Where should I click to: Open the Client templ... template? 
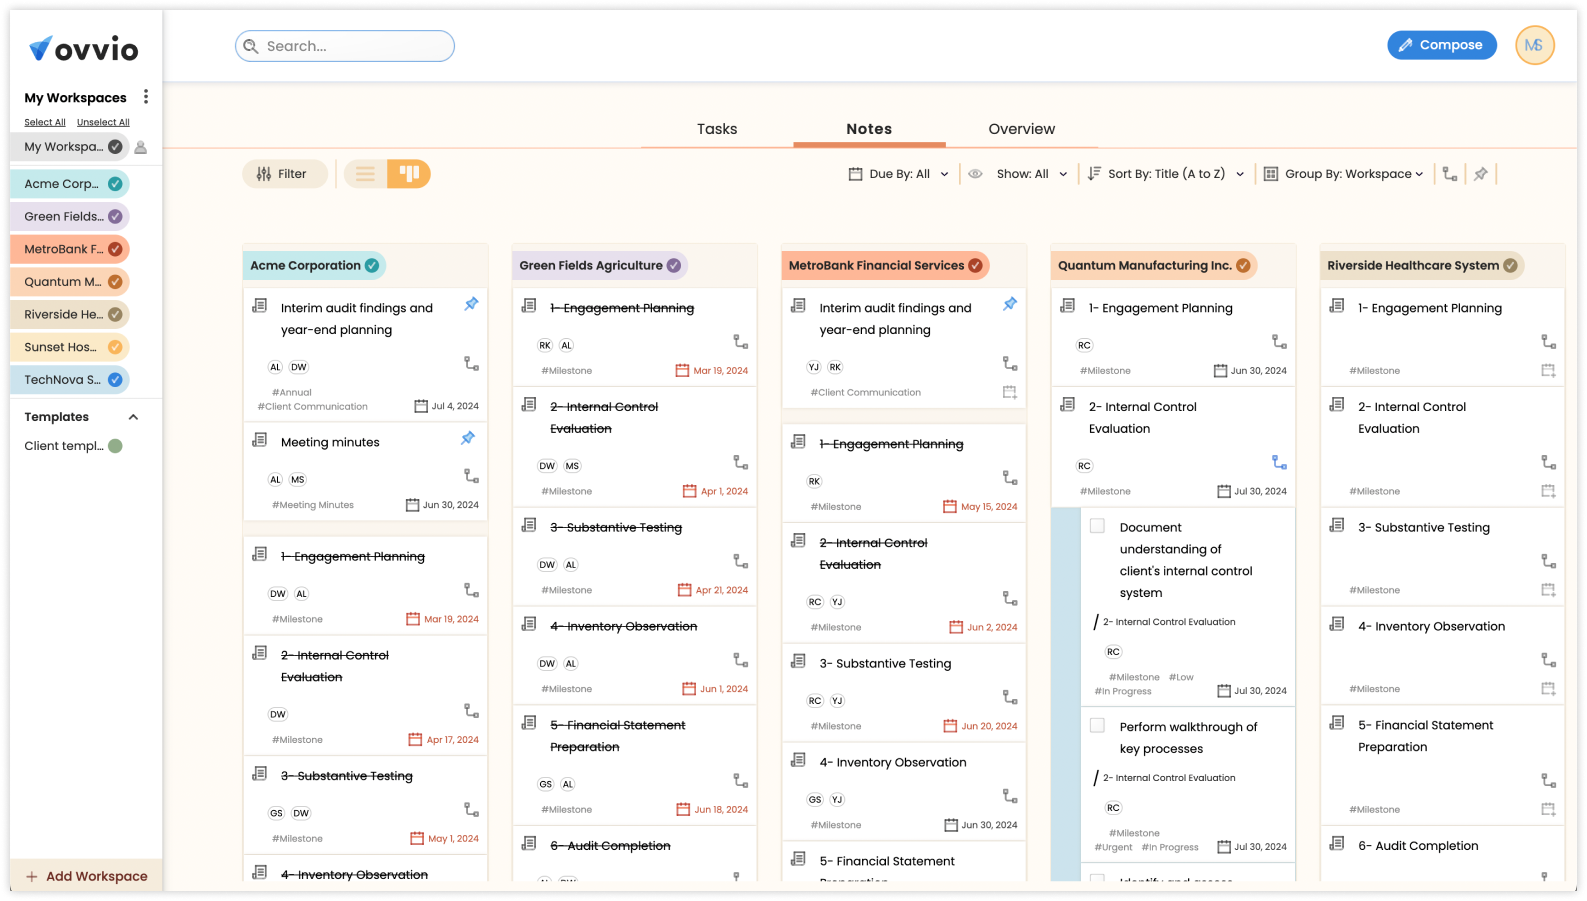(x=64, y=446)
